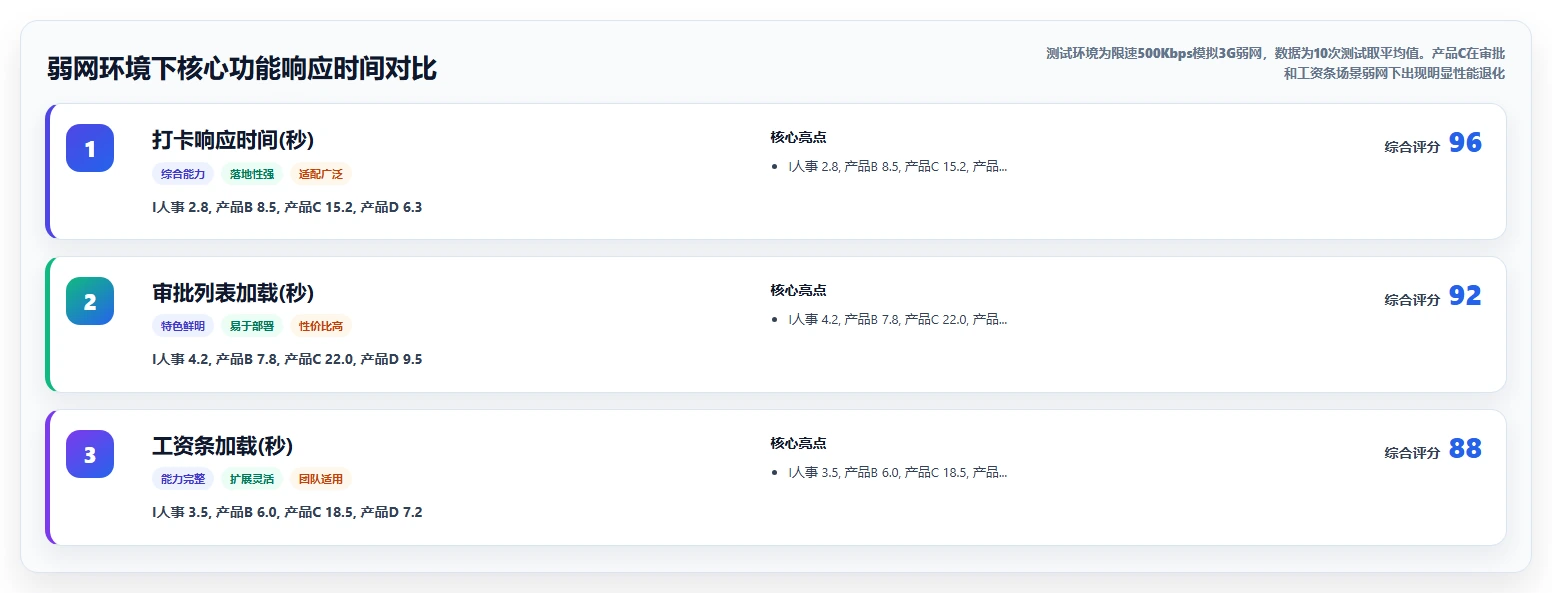Open the 审批列表加载(秒) card title
The width and height of the screenshot is (1552, 593).
tap(233, 293)
